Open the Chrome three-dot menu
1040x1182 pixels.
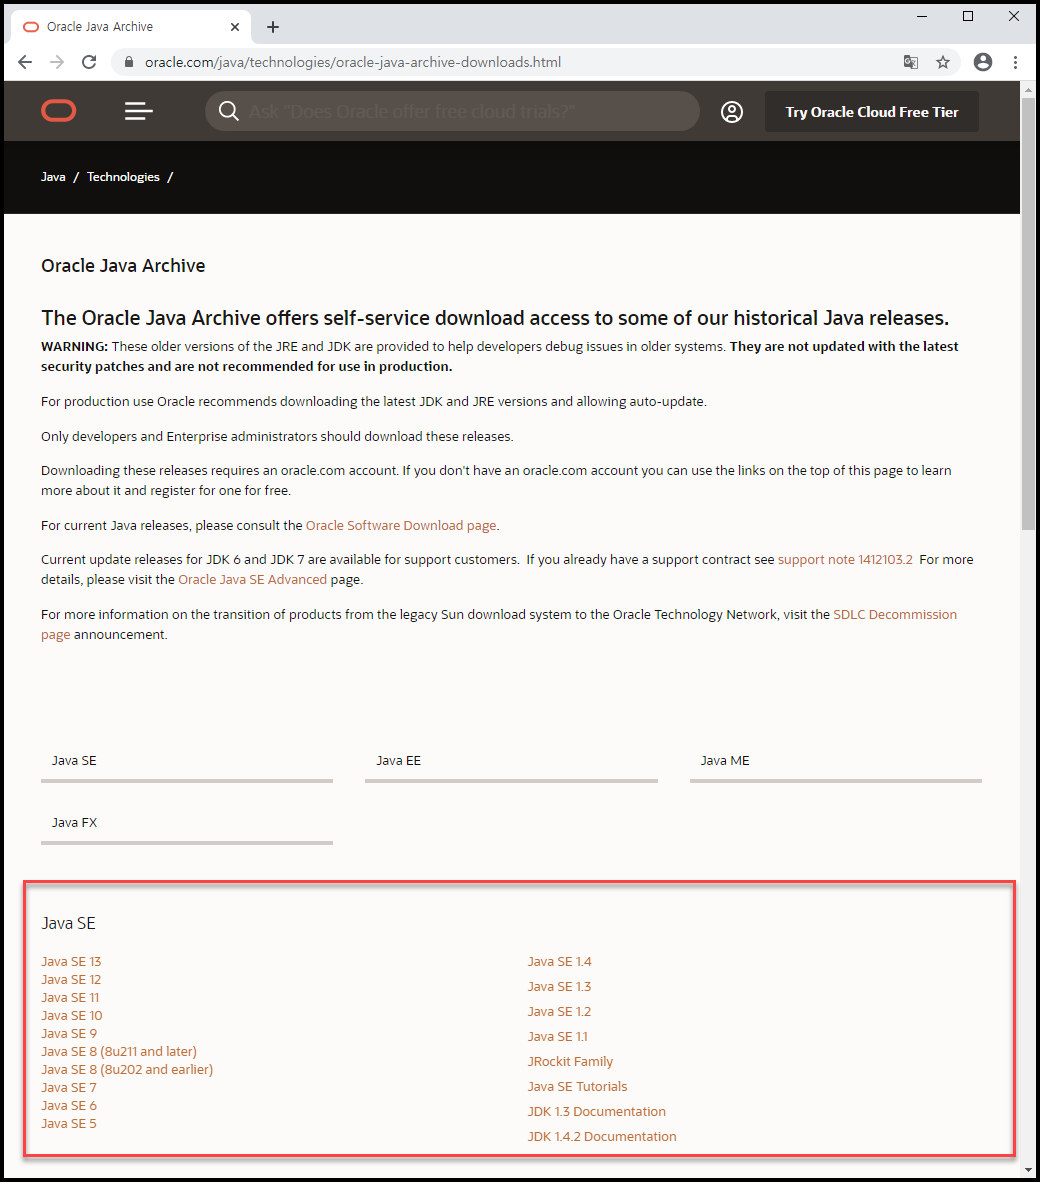pos(1015,62)
